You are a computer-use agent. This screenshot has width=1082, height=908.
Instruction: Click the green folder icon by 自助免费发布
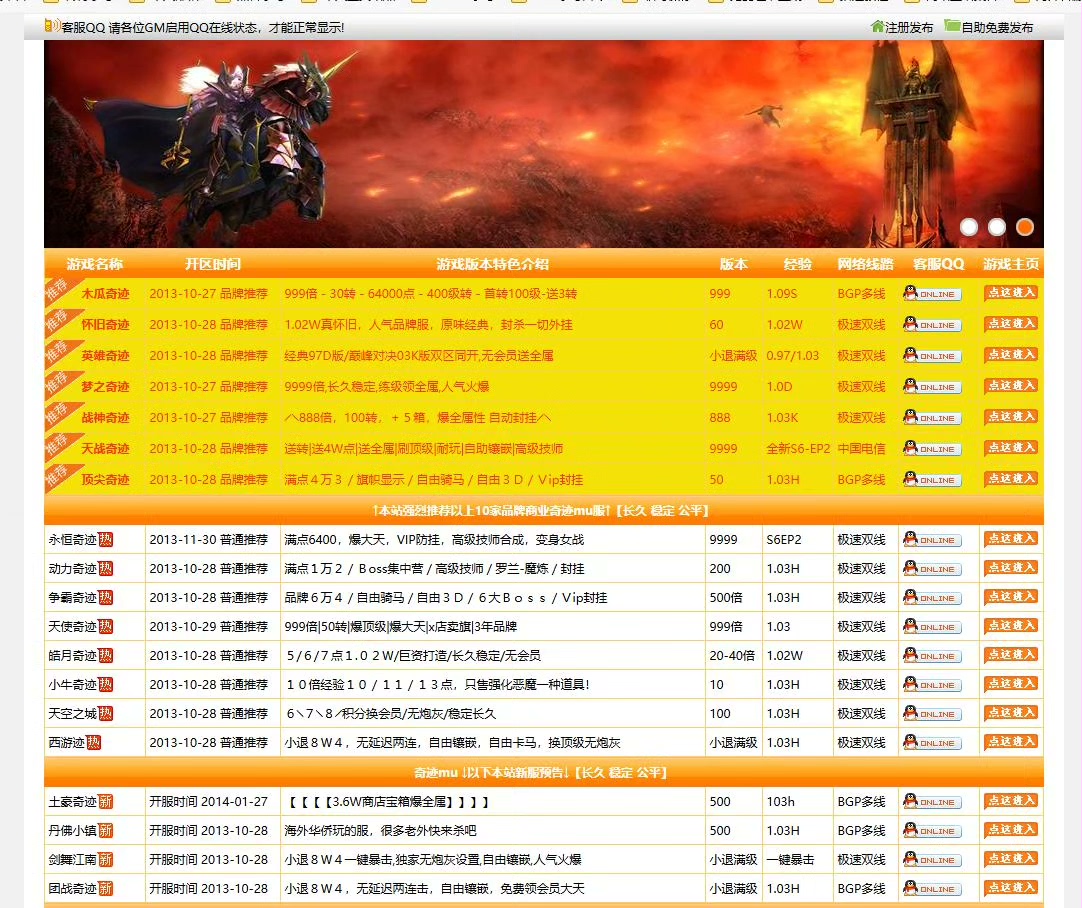[952, 26]
